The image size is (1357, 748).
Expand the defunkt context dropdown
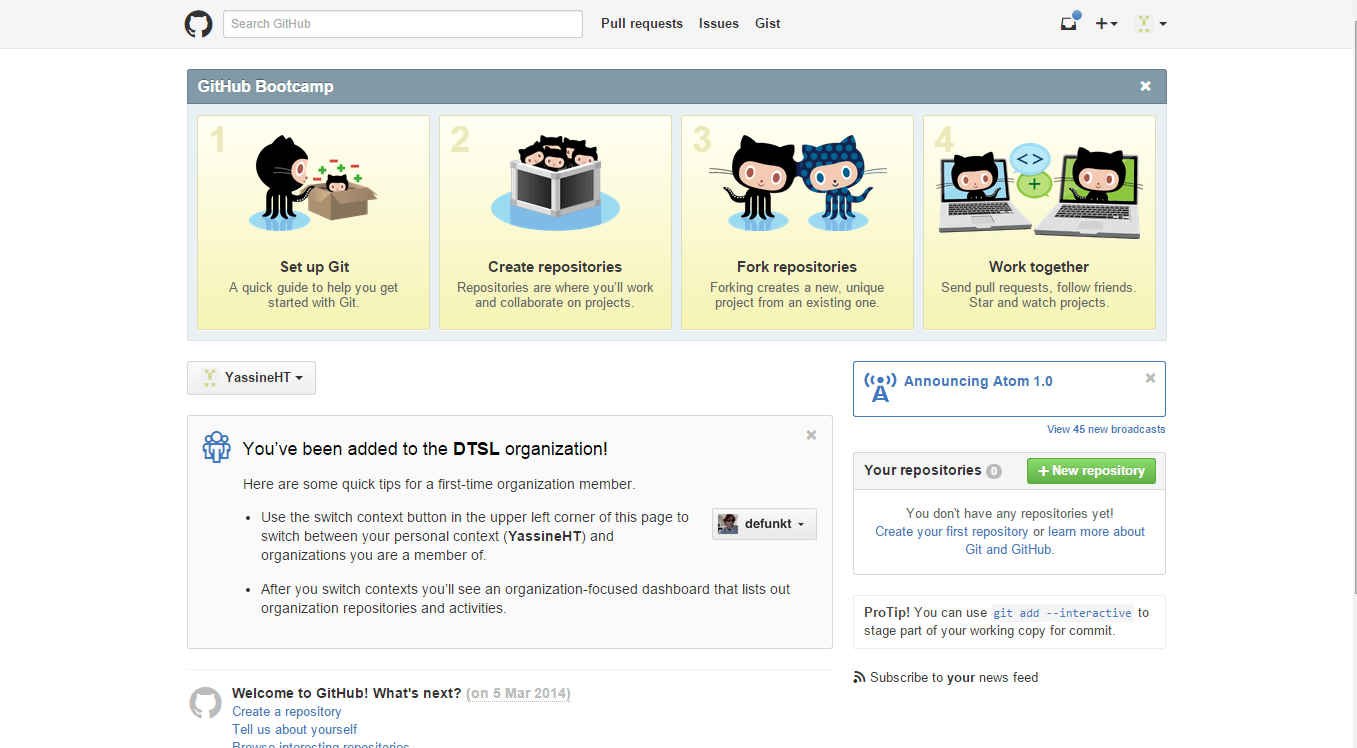[764, 524]
